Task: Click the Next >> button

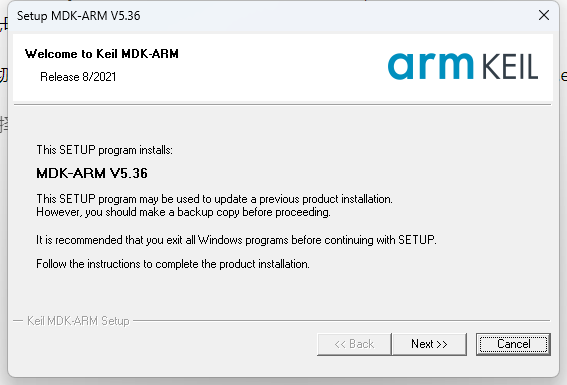Action: tap(429, 344)
